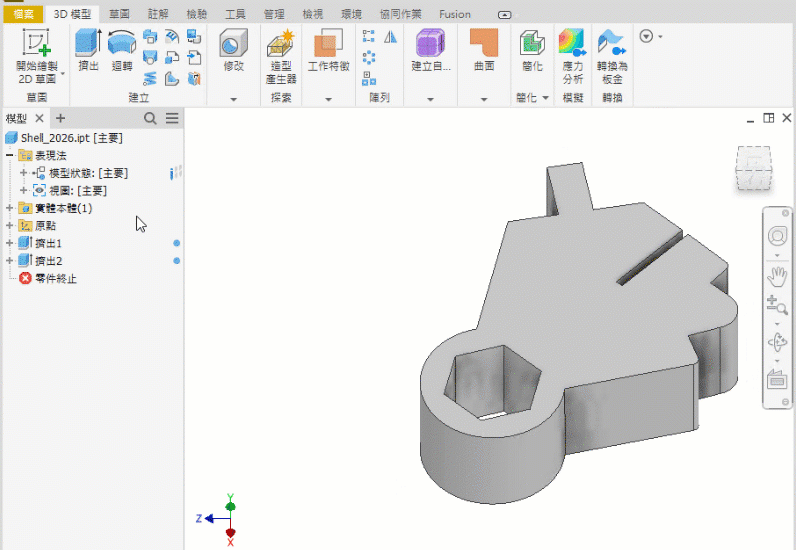
Task: Expand the 擠出1 feature
Action: (x=9, y=243)
